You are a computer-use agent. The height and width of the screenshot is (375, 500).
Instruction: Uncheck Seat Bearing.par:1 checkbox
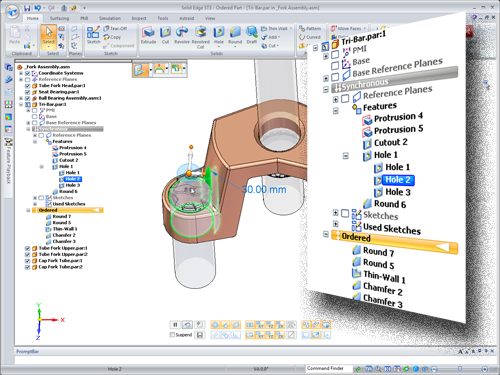(28, 92)
